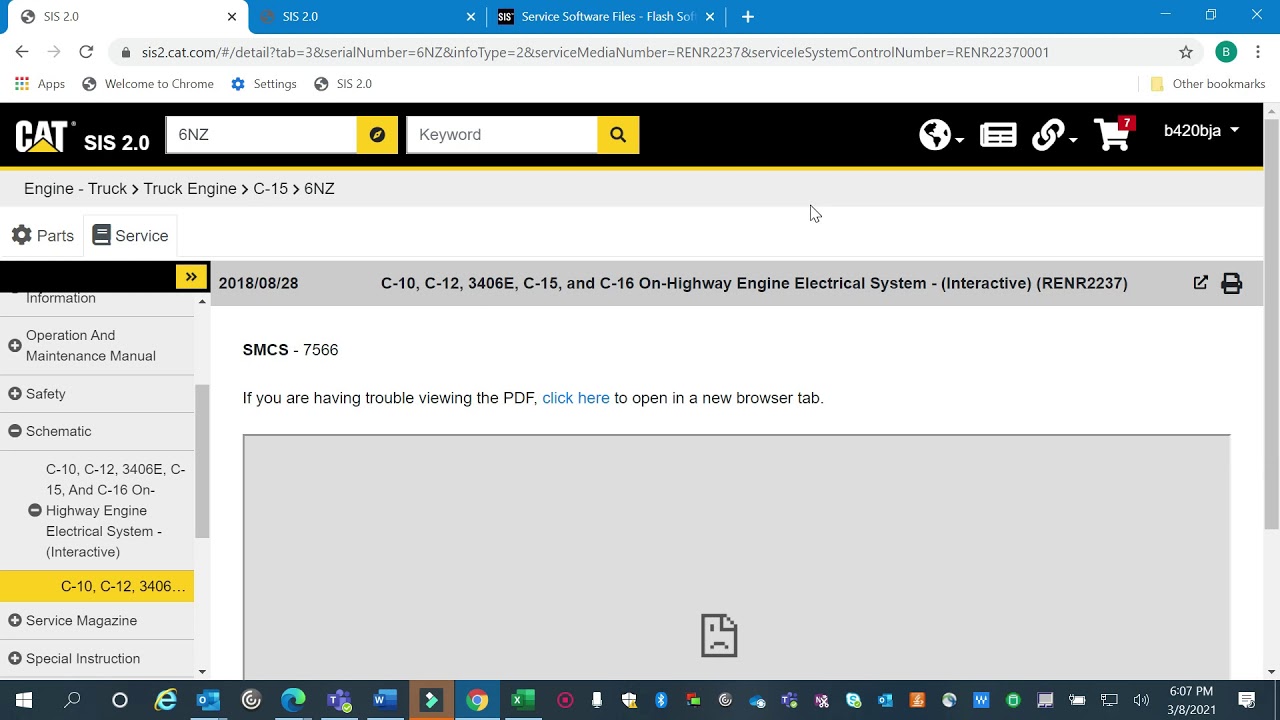The height and width of the screenshot is (720, 1280).
Task: Open Outlook from the taskbar
Action: [x=208, y=700]
